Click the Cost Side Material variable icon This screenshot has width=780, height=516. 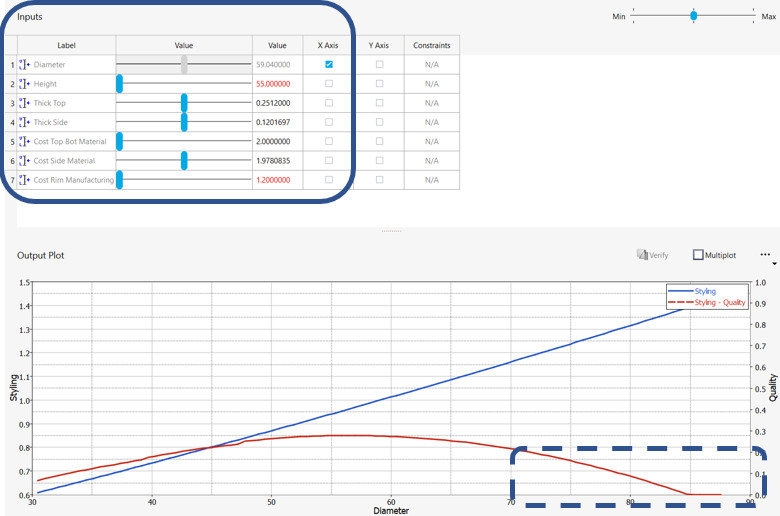25,161
